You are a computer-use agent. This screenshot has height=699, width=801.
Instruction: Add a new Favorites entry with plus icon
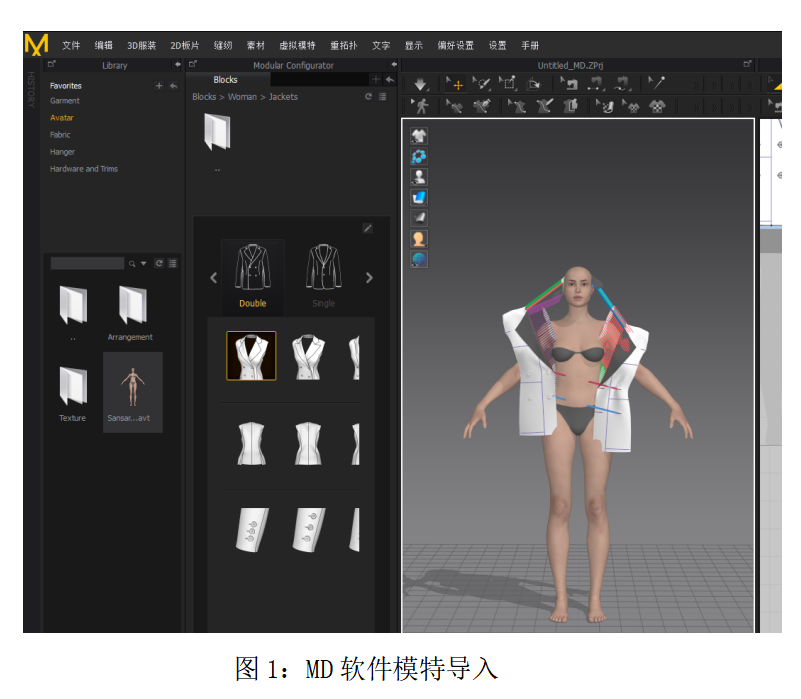coord(158,86)
